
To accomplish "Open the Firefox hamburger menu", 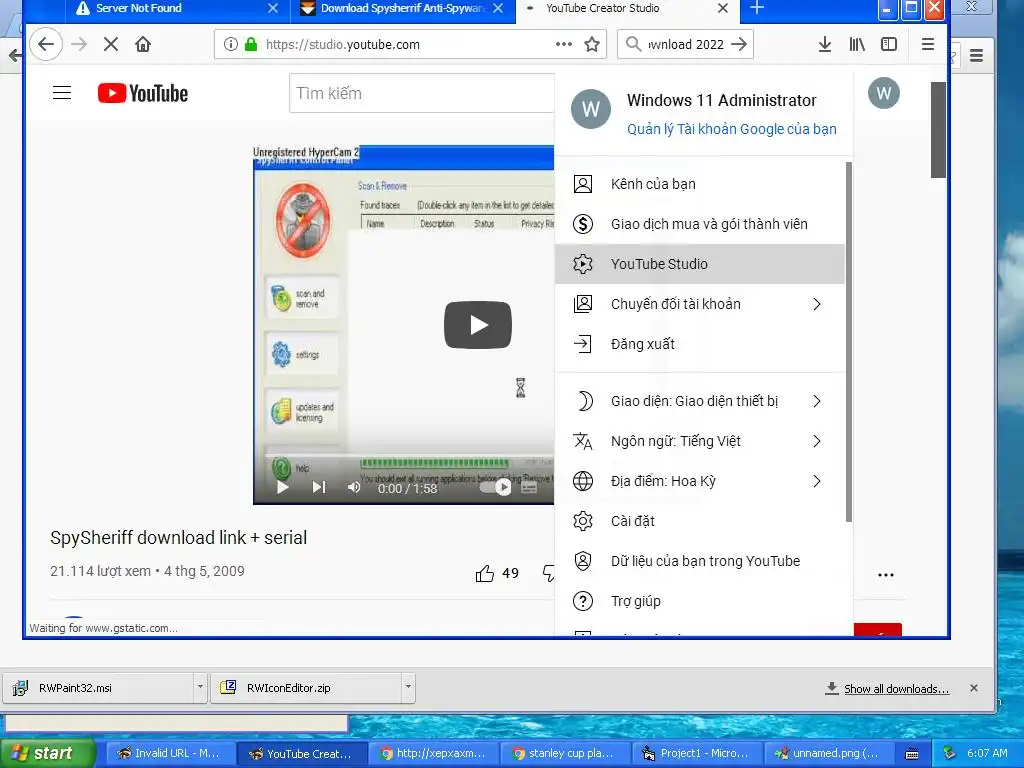I will [x=927, y=44].
